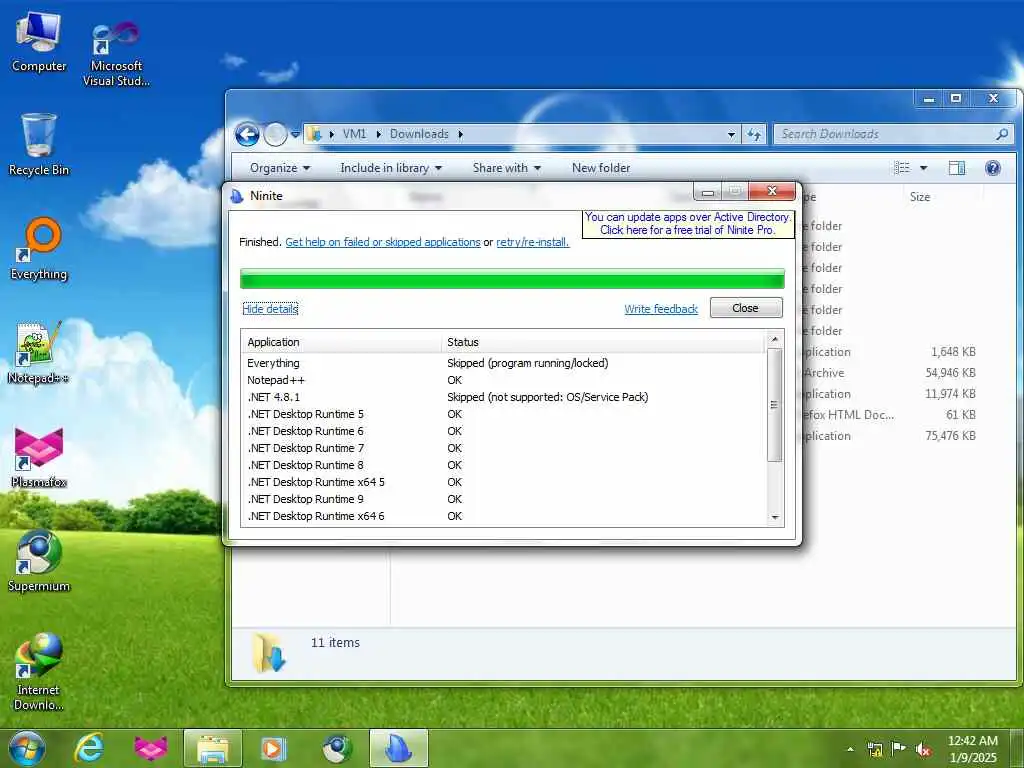Go back in the Explorer window
The image size is (1024, 768).
247,135
